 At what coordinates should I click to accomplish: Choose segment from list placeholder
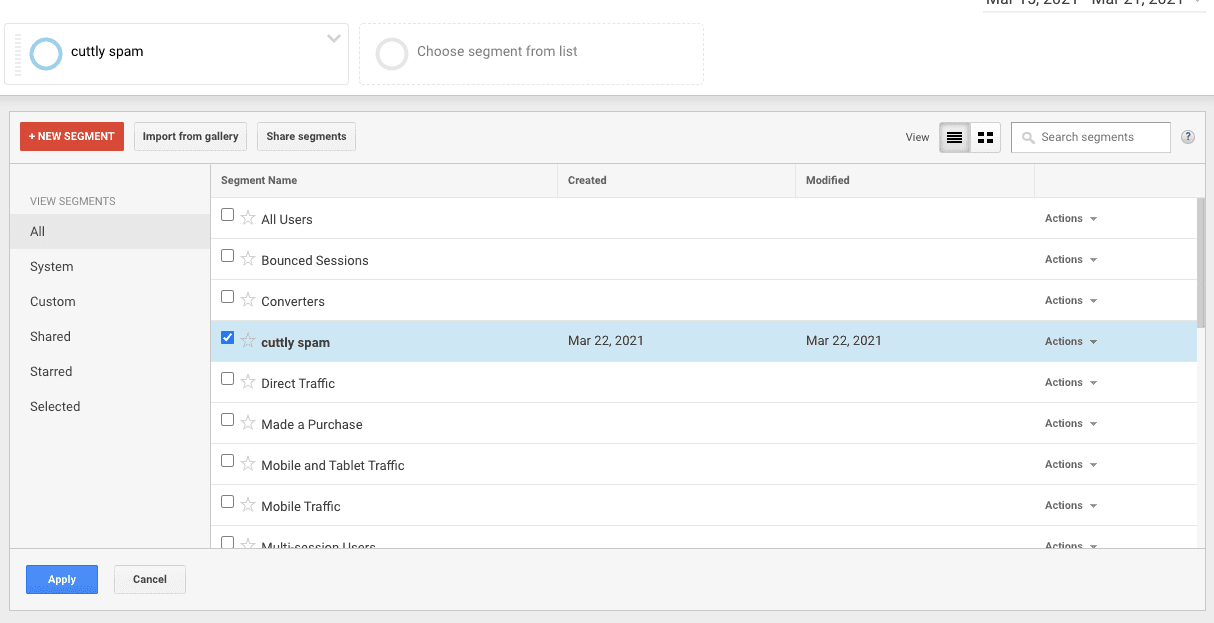pos(531,54)
